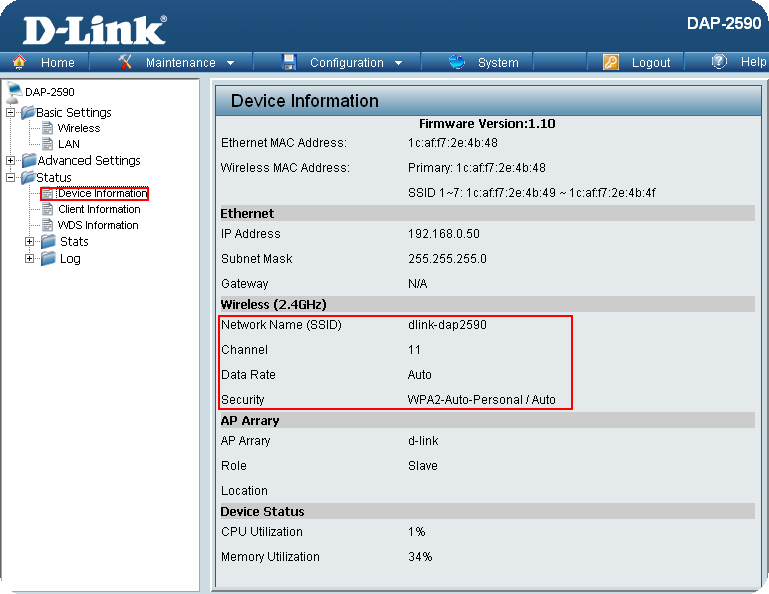Click the Status folder icon

(27, 177)
